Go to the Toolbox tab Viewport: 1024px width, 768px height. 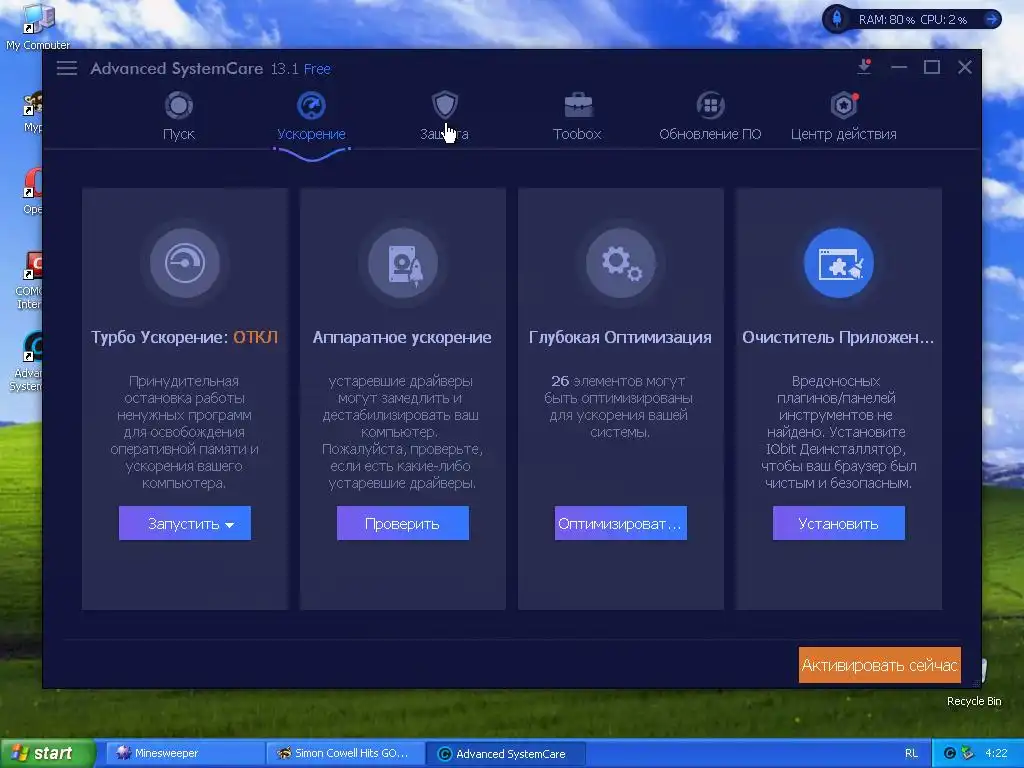tap(577, 118)
